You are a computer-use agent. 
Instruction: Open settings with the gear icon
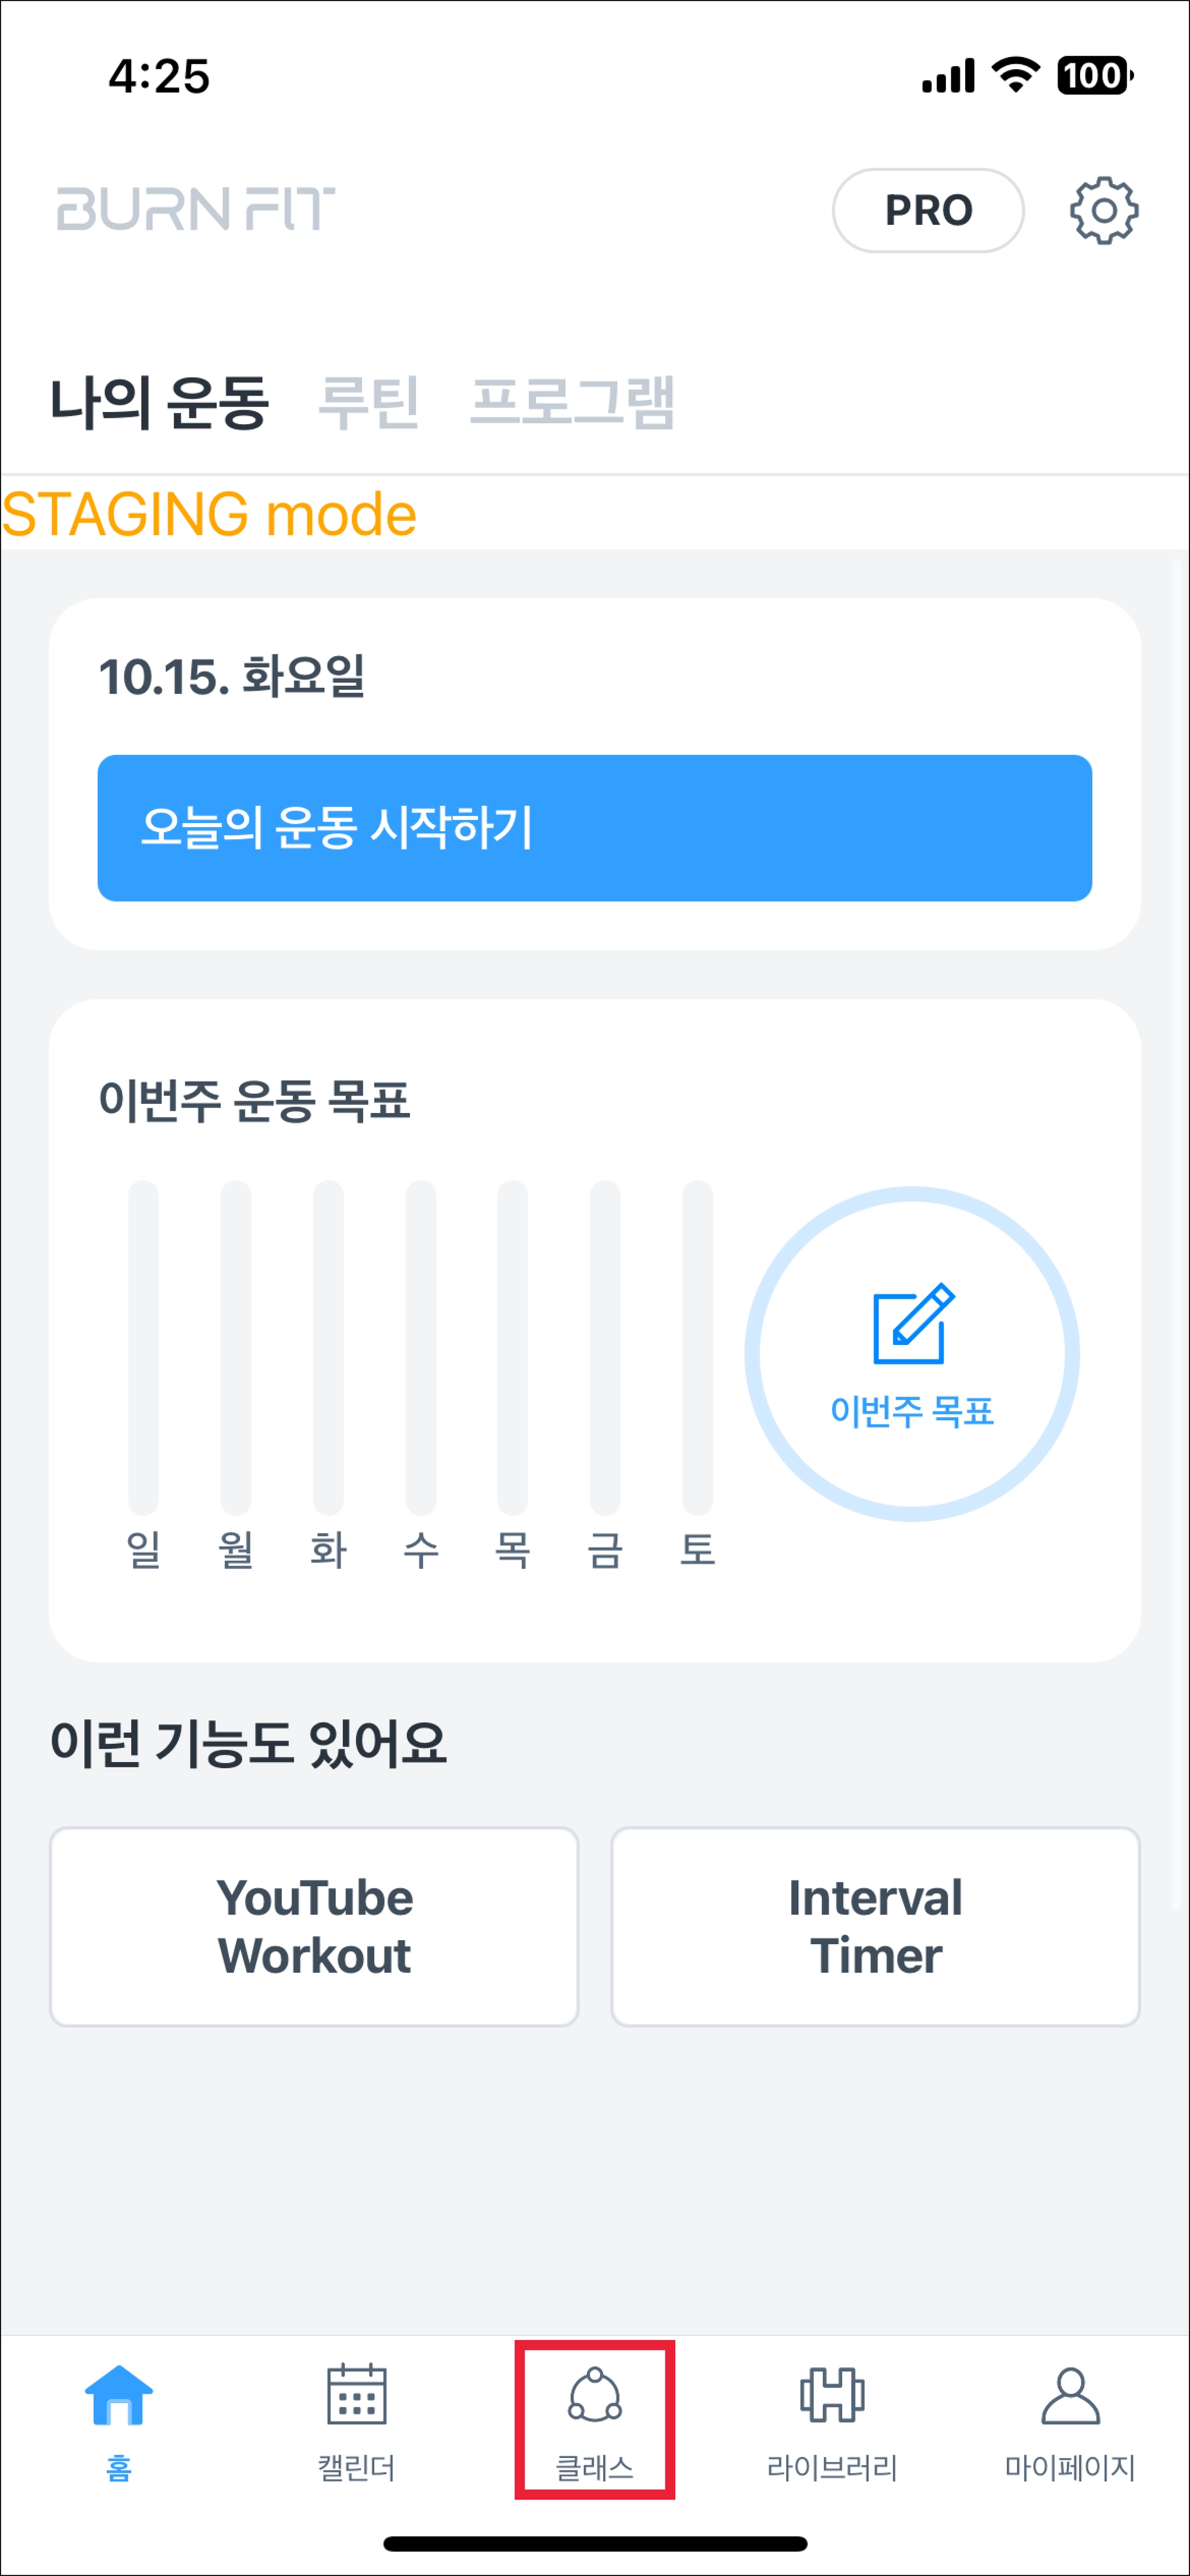[1103, 210]
